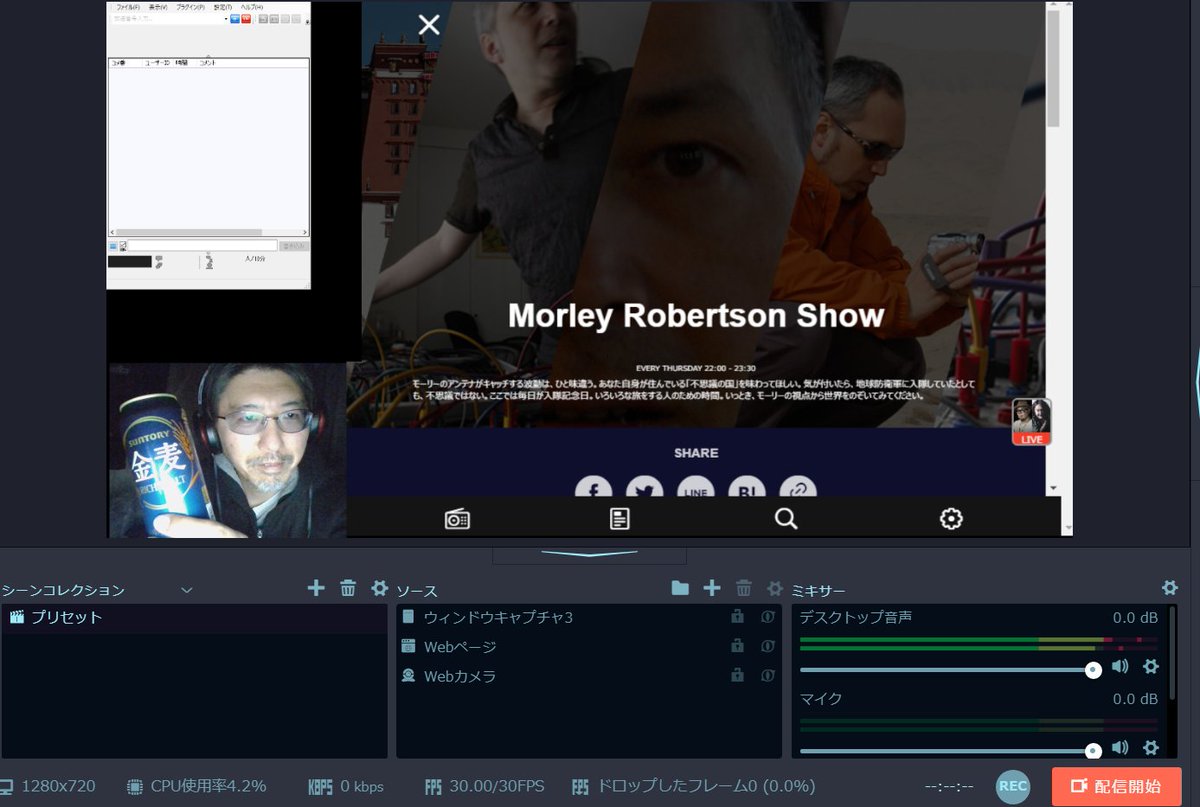This screenshot has height=807, width=1200.
Task: Click the Facebook share icon in preview
Action: [593, 487]
